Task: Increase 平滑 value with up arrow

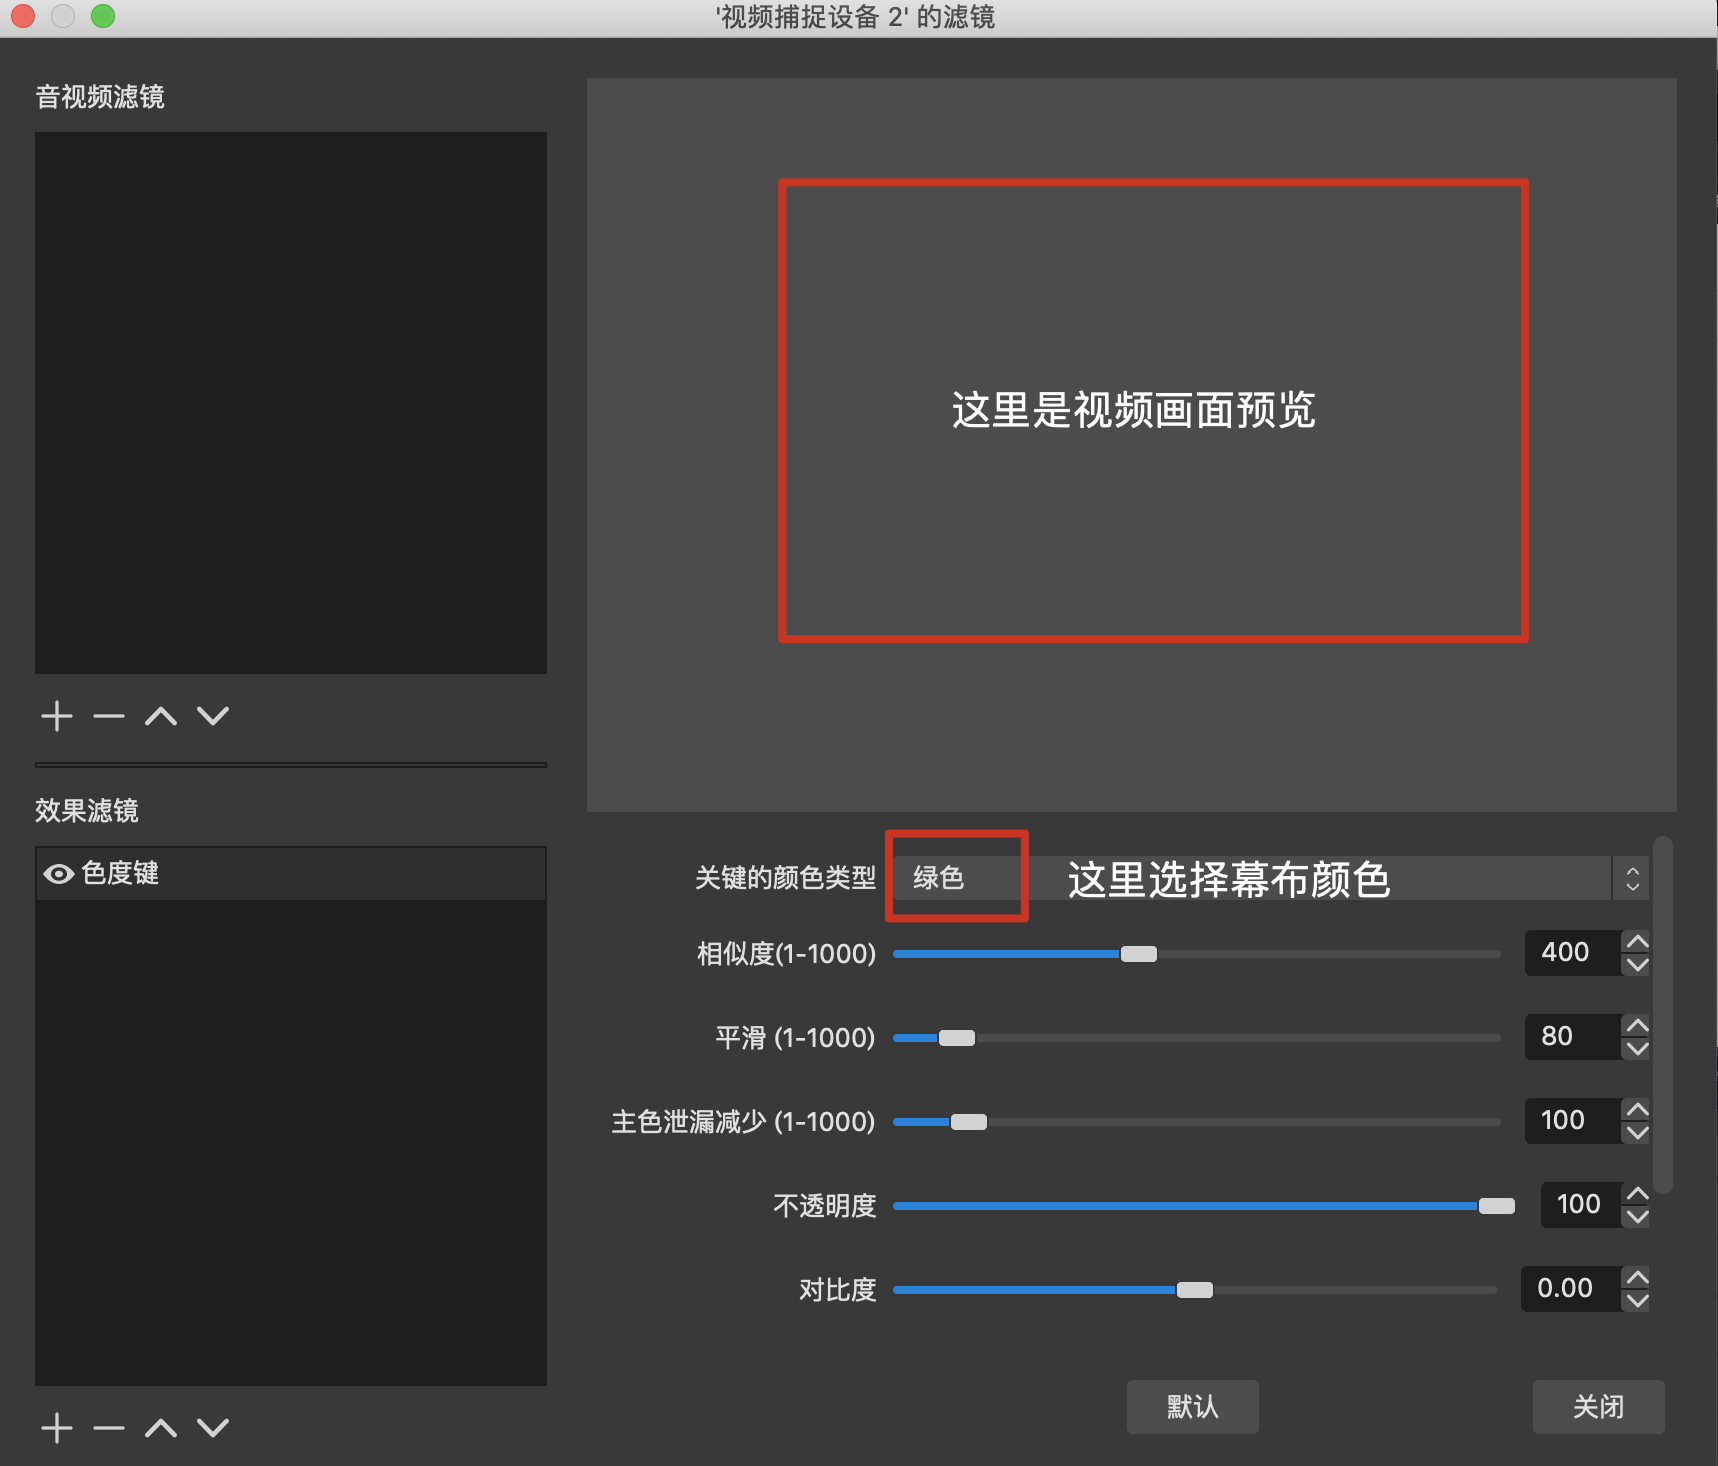Action: click(1637, 1026)
